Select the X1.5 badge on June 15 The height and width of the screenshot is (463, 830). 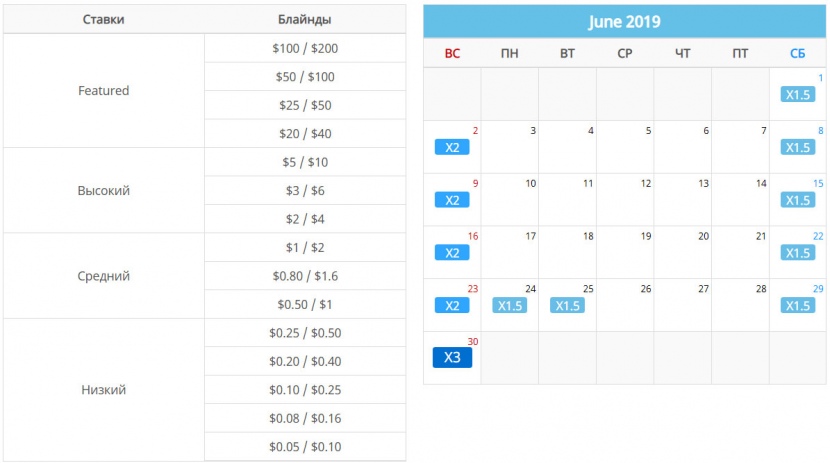(797, 200)
